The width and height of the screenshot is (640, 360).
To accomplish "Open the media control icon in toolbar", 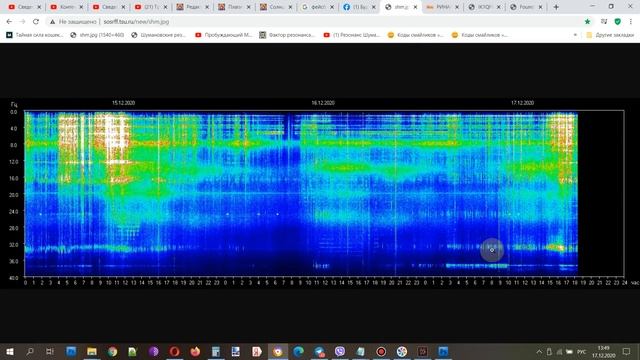I will (x=604, y=22).
